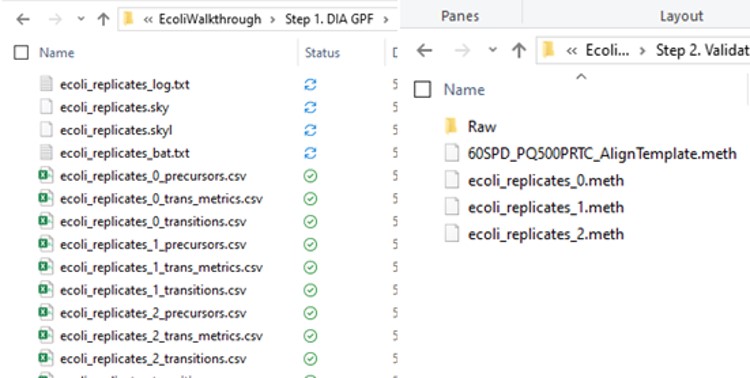
Task: Select file name ecoli_replicates.sky
Action: [x=114, y=108]
